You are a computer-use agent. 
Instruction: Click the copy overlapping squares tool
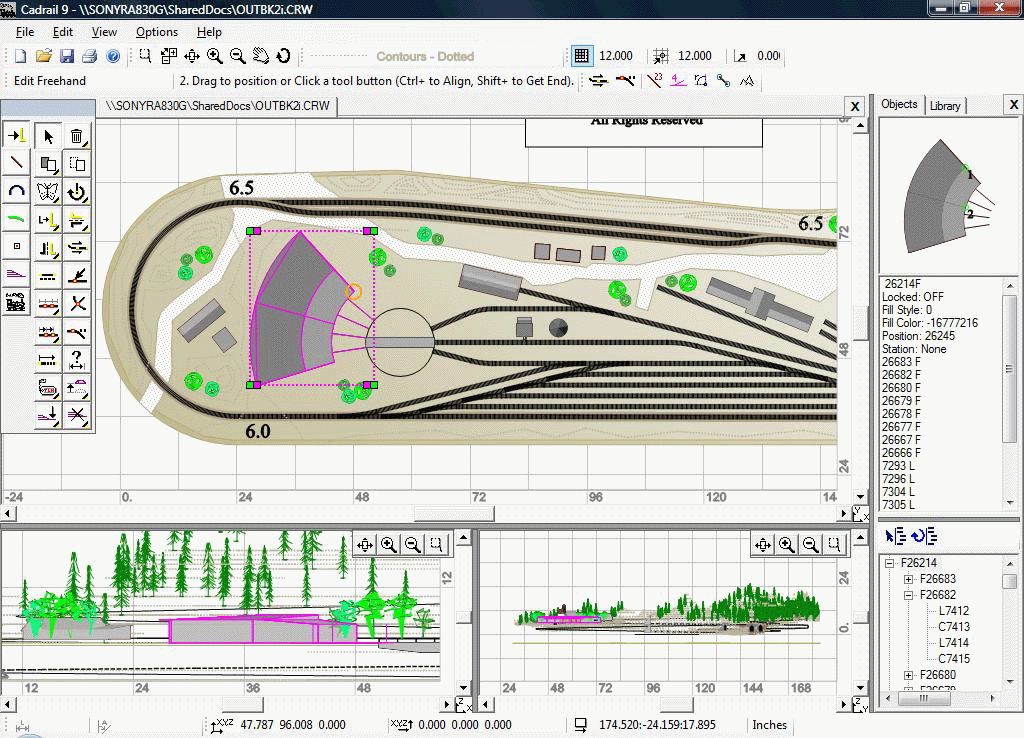click(x=48, y=163)
